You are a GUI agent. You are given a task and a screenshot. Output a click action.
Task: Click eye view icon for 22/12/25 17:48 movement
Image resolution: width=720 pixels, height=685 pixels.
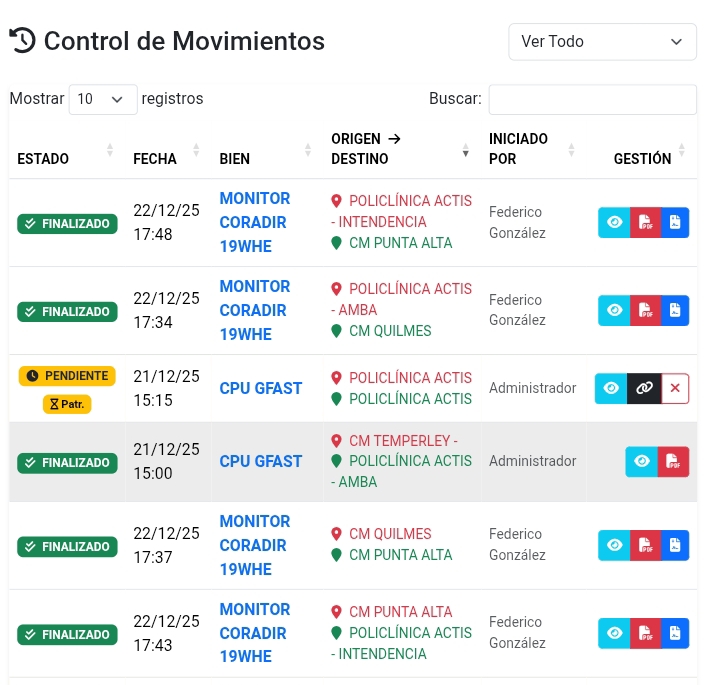tap(614, 222)
